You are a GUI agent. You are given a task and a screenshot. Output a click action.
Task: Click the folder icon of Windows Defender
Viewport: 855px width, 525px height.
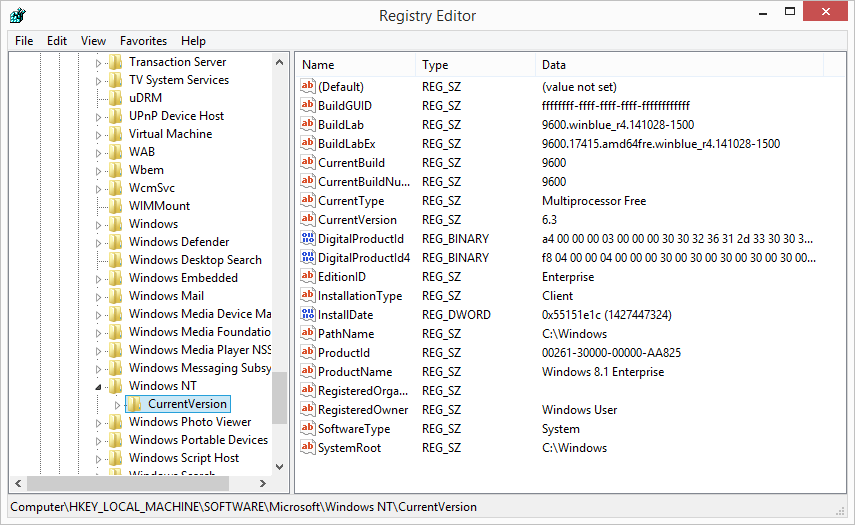point(115,242)
